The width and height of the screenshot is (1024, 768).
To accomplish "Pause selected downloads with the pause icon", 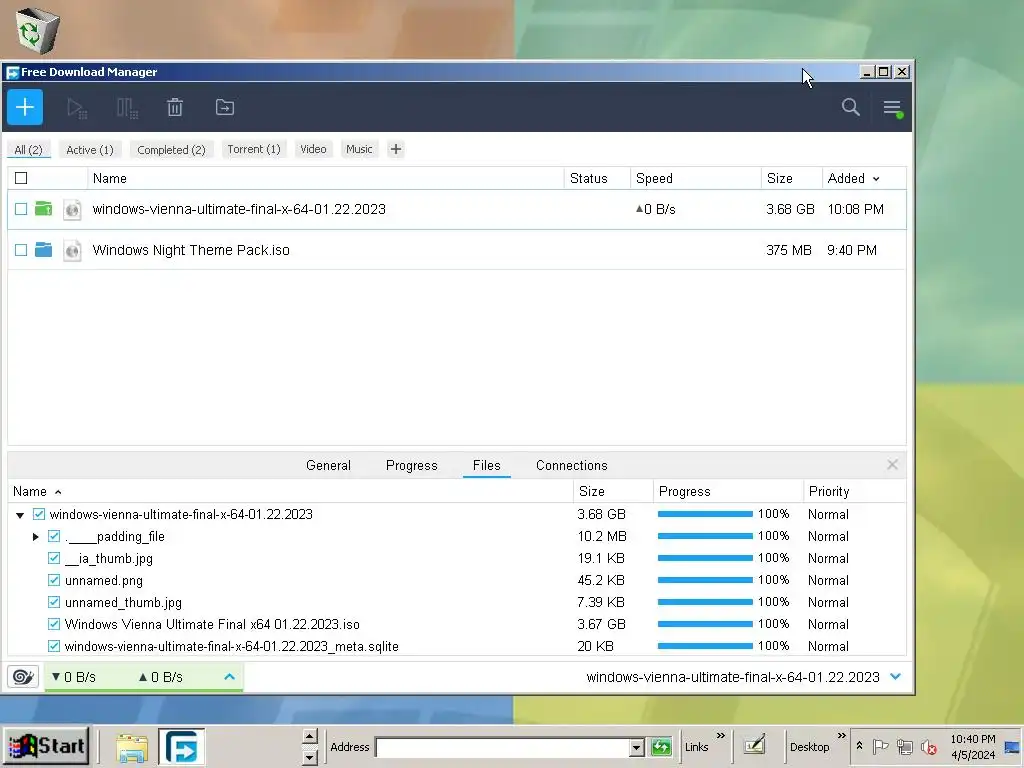I will [127, 108].
